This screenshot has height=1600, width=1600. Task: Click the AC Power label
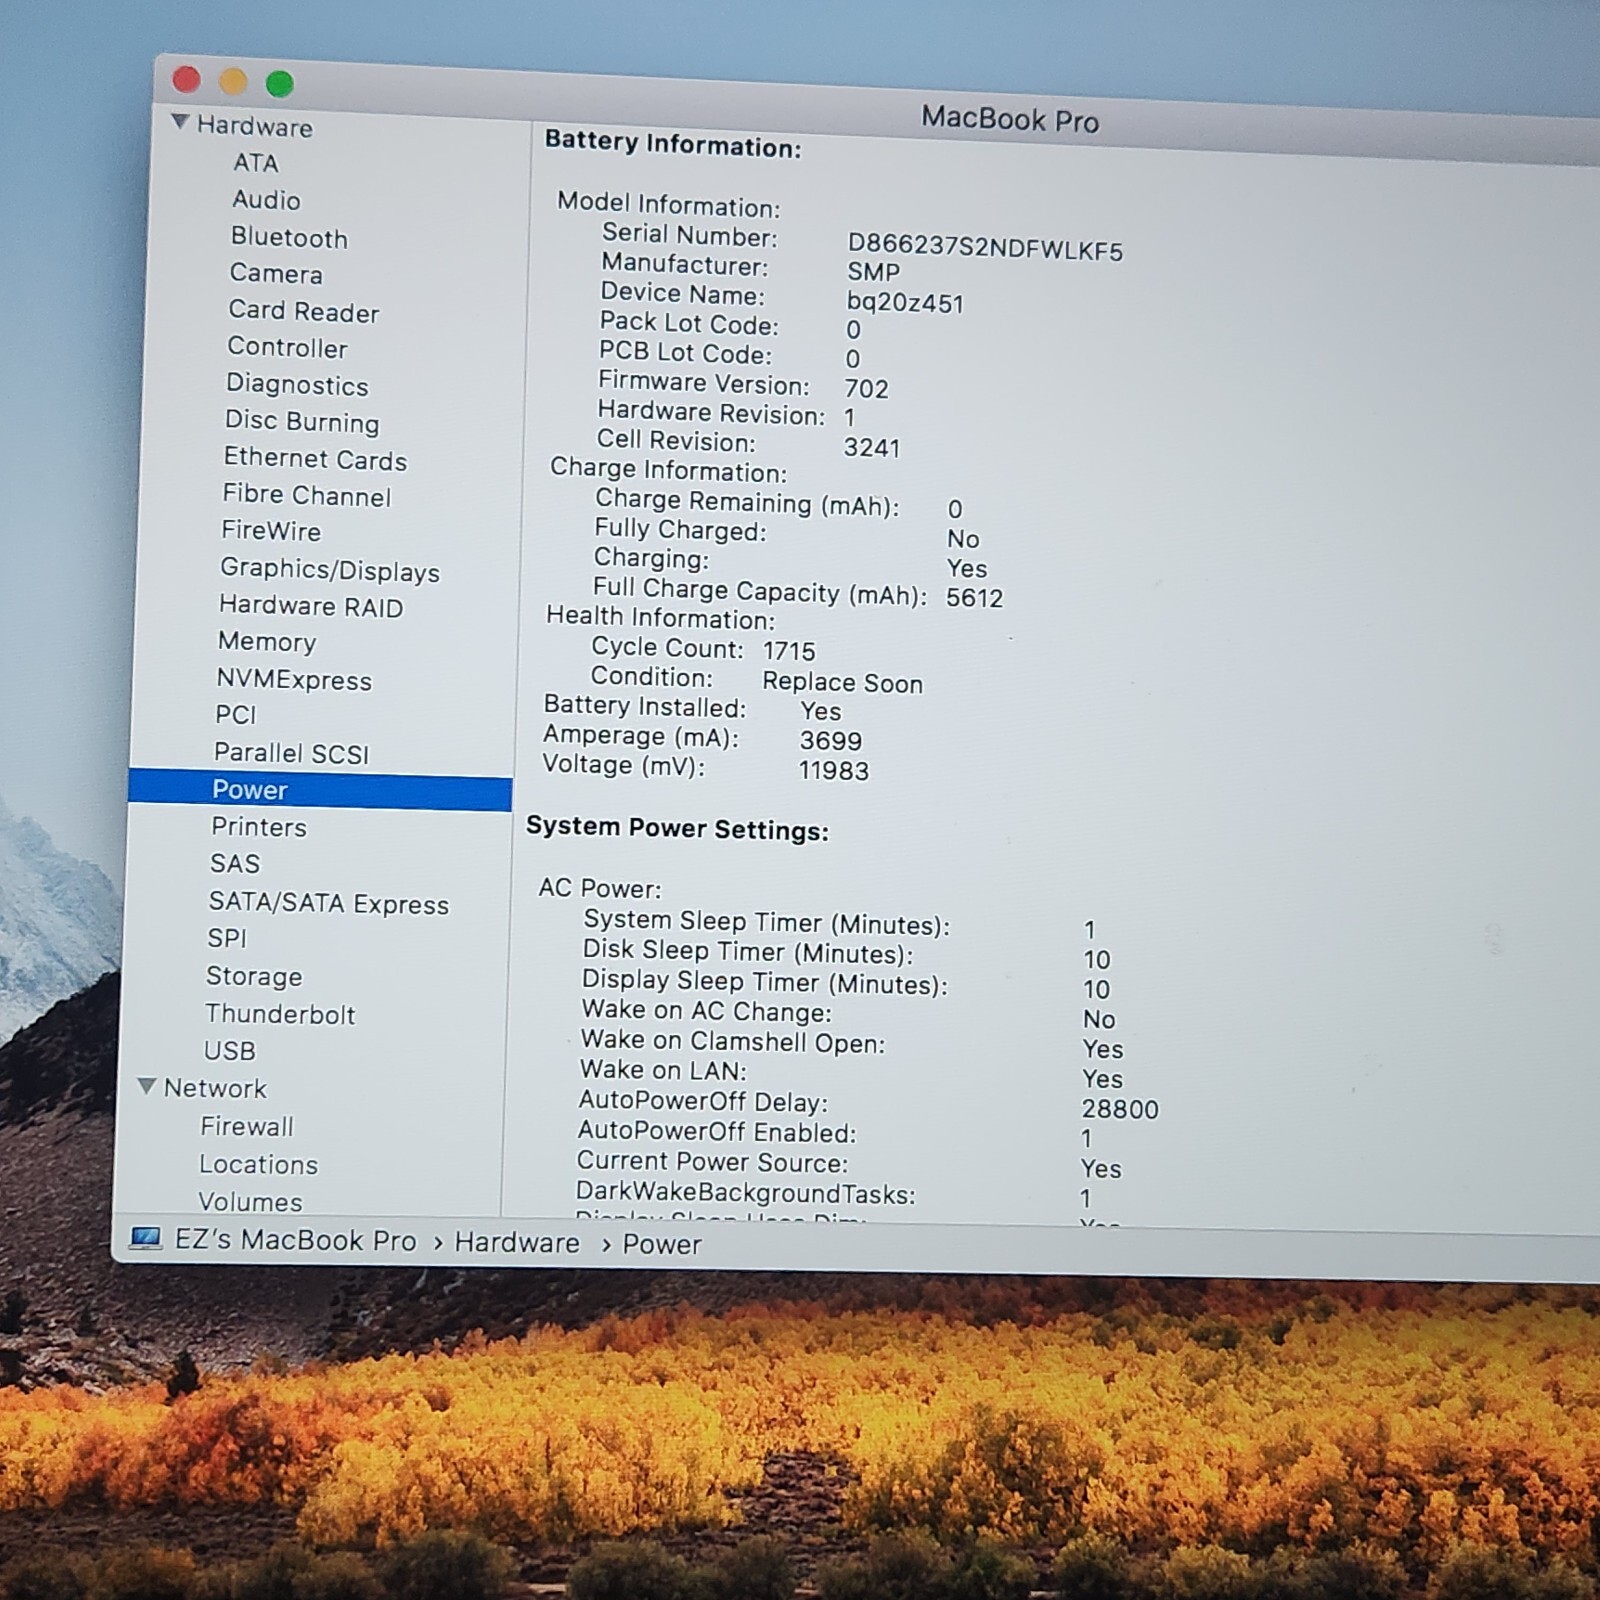pyautogui.click(x=600, y=888)
